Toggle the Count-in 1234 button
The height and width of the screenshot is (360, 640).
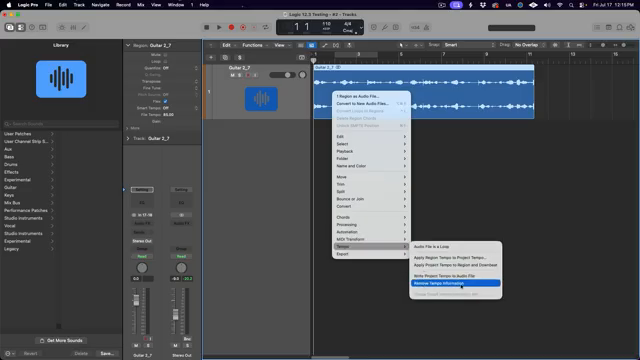[x=415, y=27]
